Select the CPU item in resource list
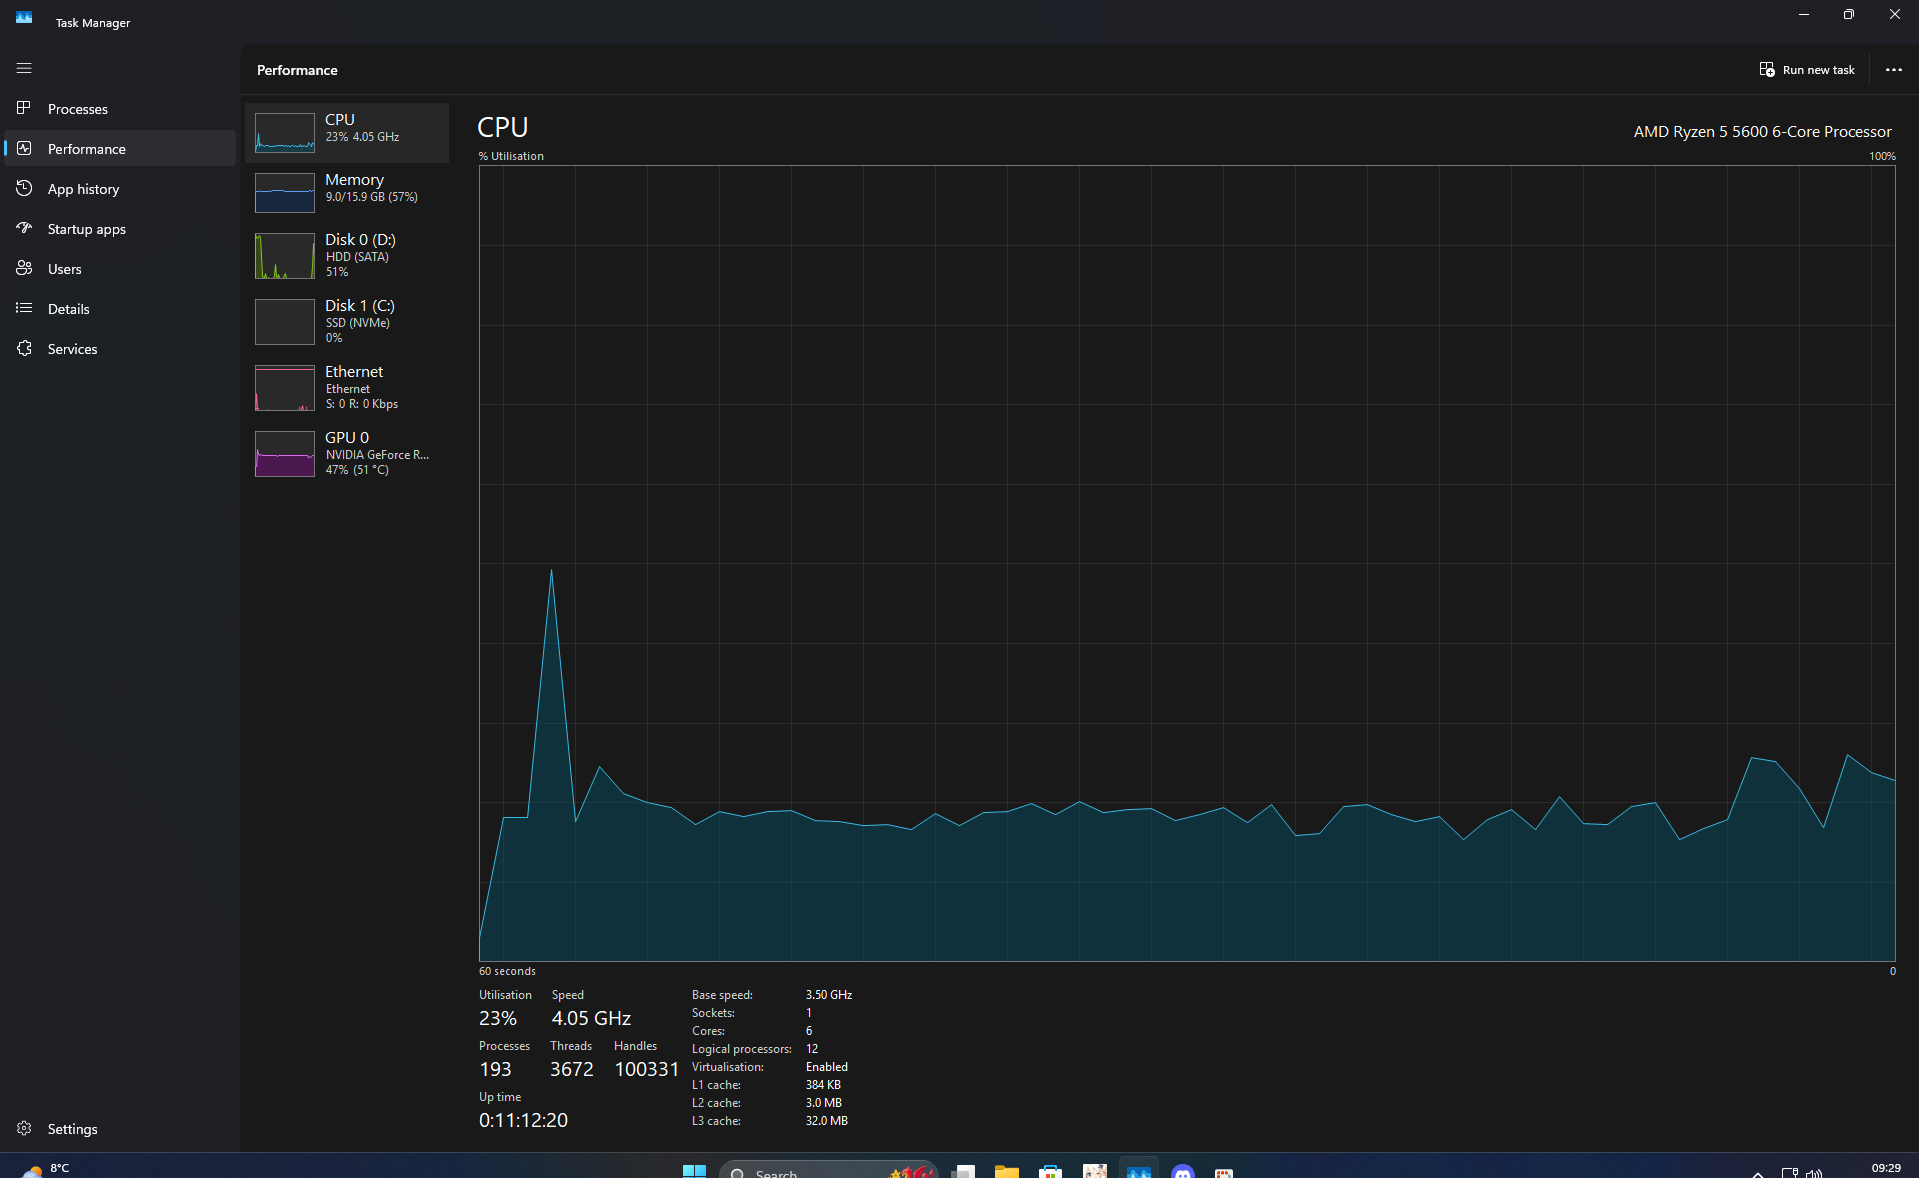 point(347,133)
